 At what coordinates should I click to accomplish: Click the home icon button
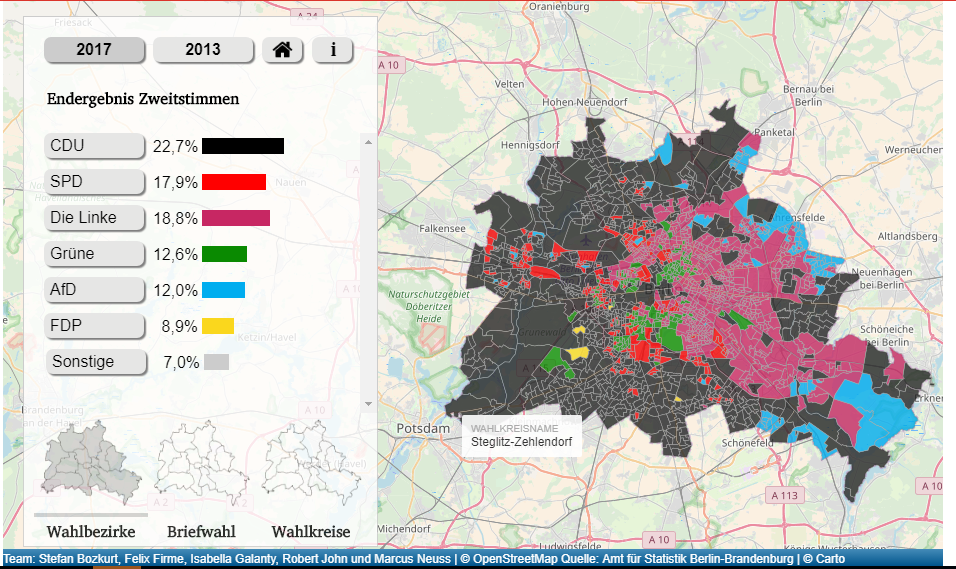282,50
